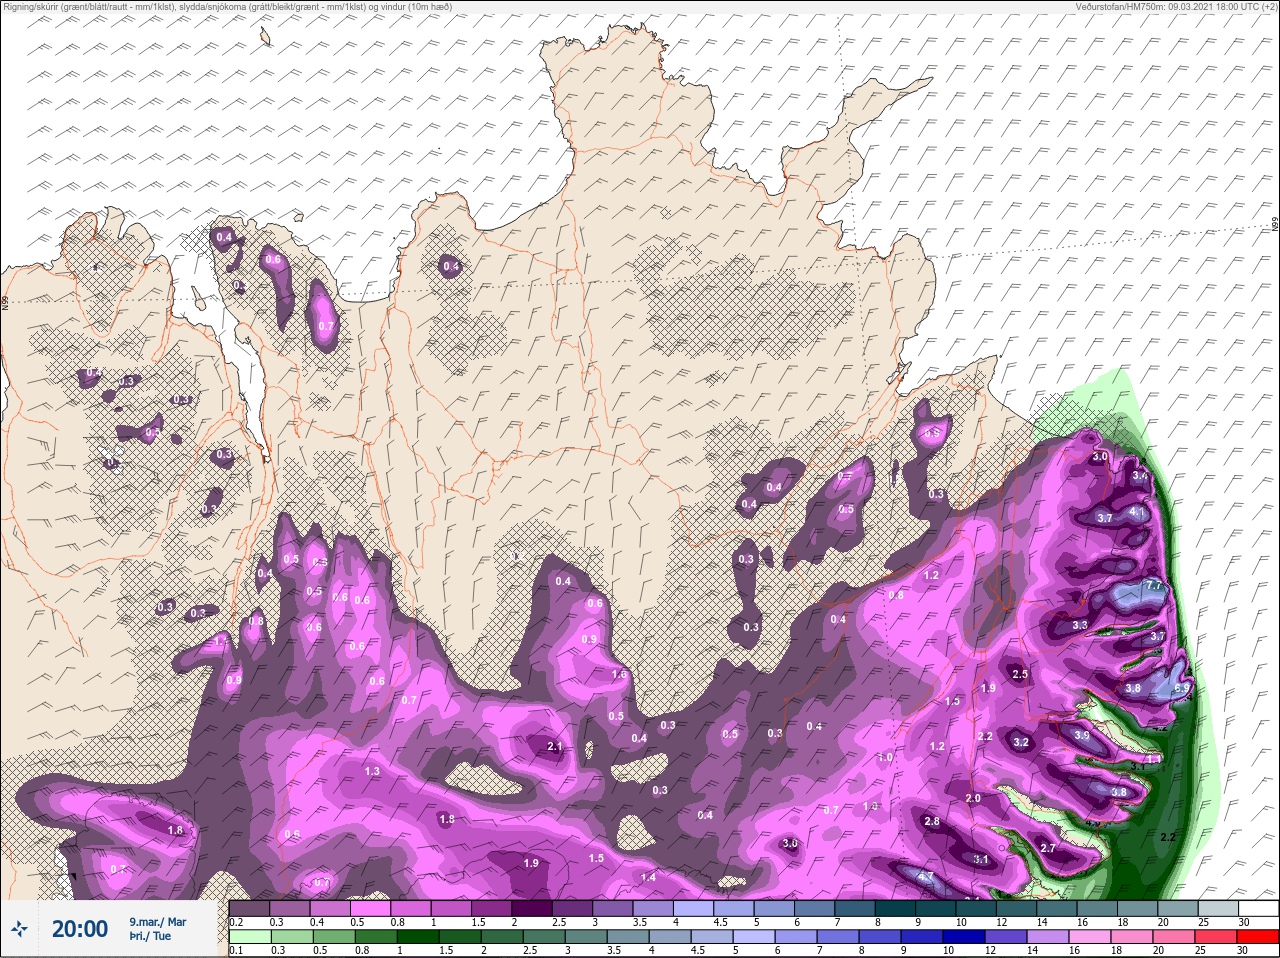Screen dimensions: 1280x958
Task: Click the 3.1 precipitation value on the map
Action: [981, 860]
